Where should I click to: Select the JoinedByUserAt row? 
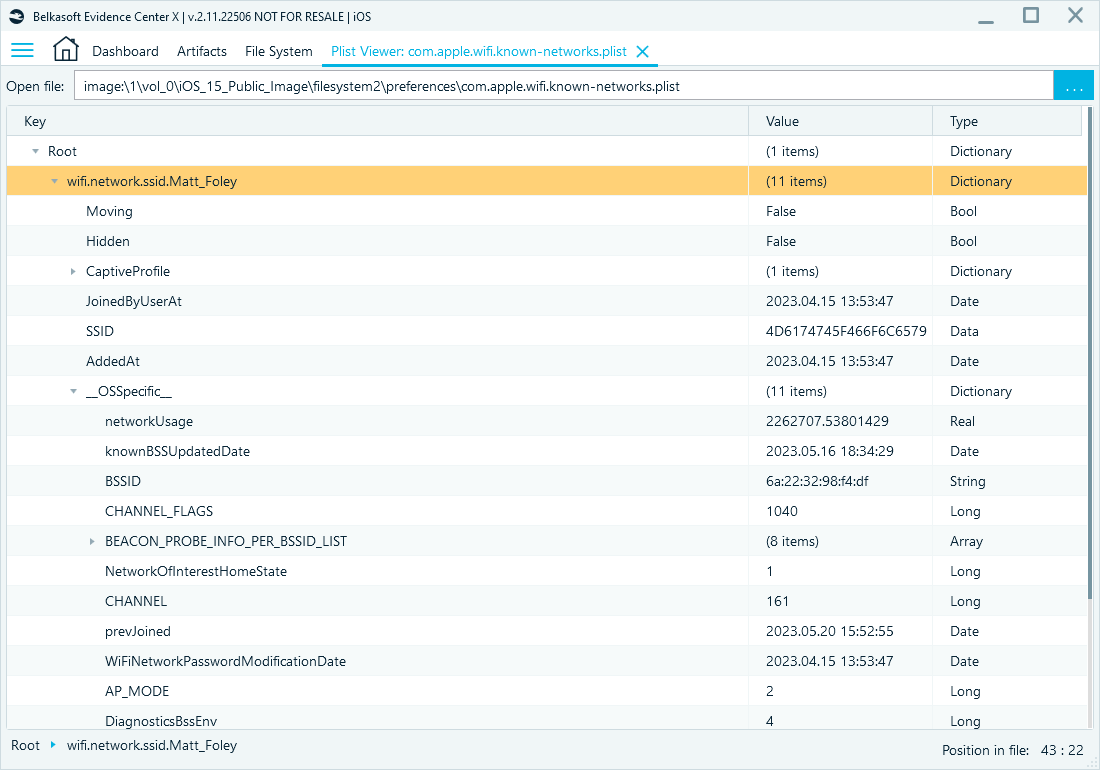[x=546, y=302]
